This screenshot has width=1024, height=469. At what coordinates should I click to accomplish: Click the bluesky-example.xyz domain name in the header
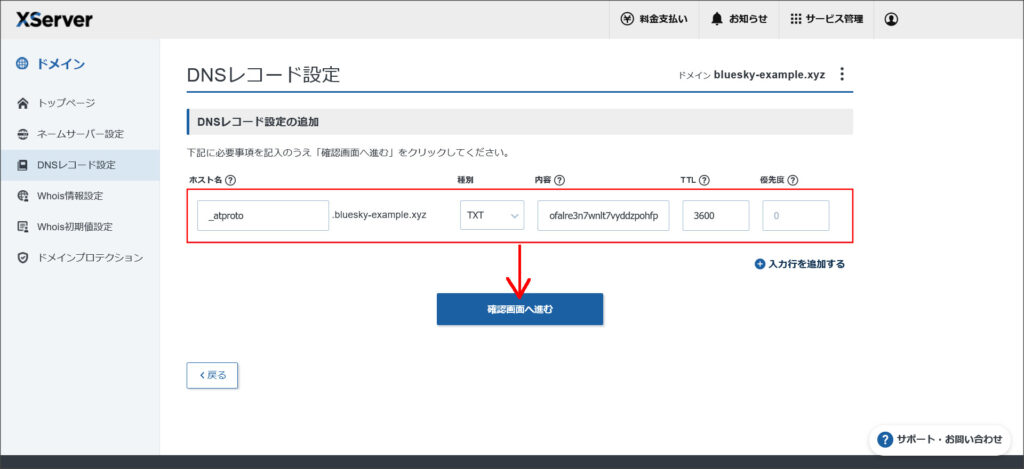[x=769, y=75]
